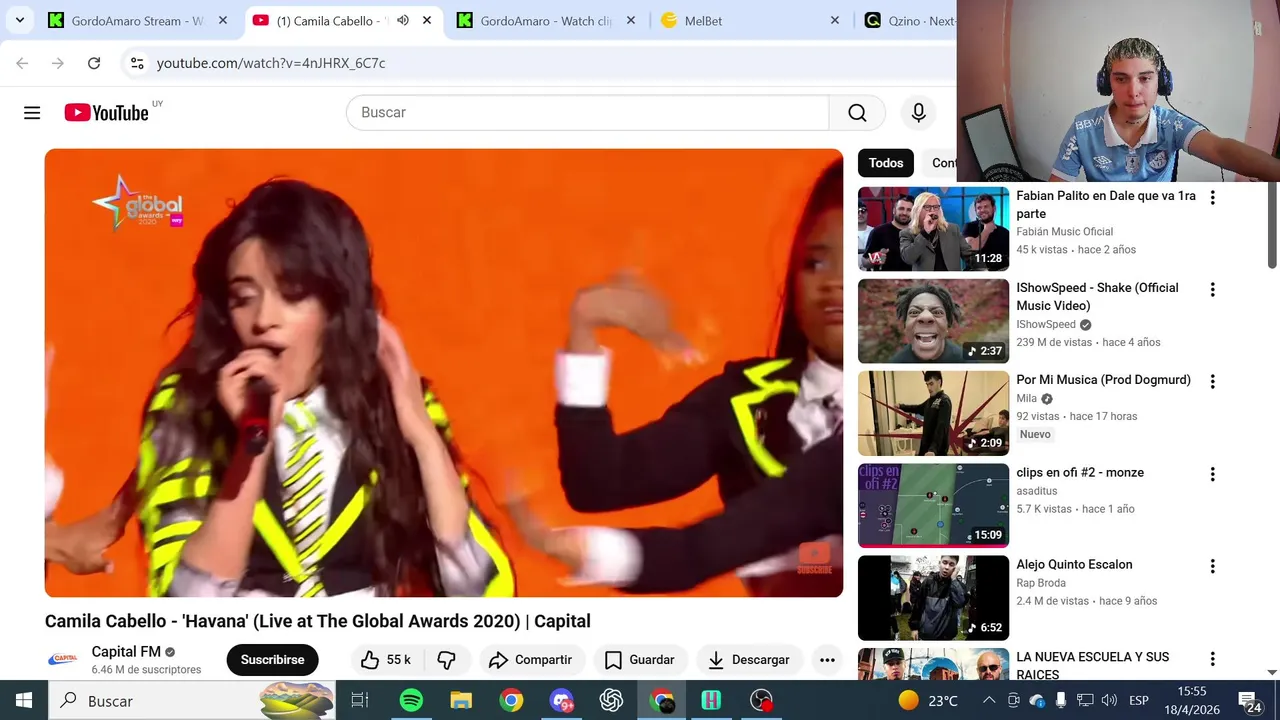Open site information icon in address bar
The image size is (1280, 720).
138,63
